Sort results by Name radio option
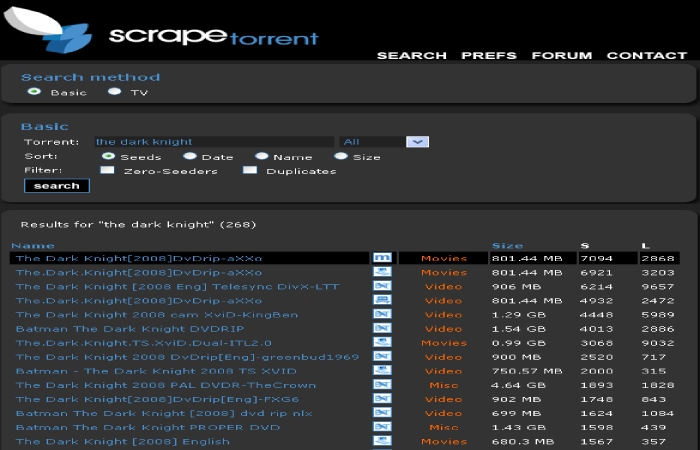Screen dimensions: 700x450 click(262, 156)
